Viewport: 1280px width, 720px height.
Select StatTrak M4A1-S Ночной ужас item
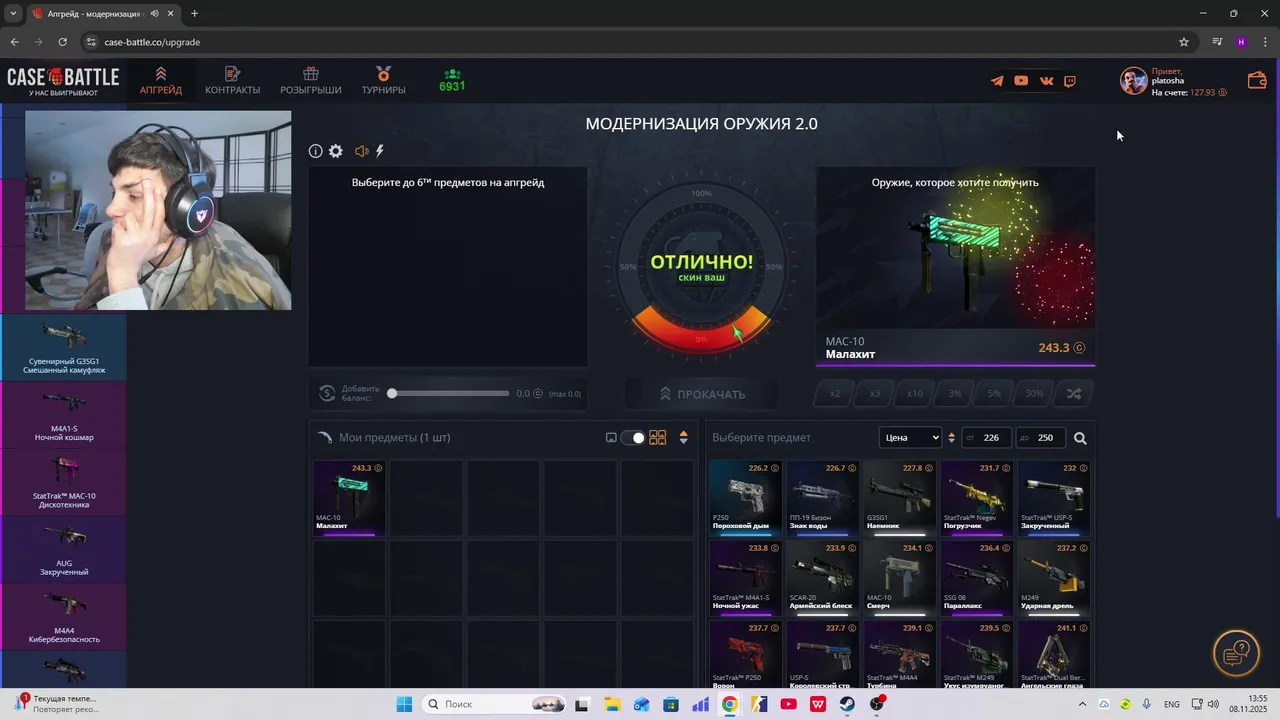[x=745, y=578]
